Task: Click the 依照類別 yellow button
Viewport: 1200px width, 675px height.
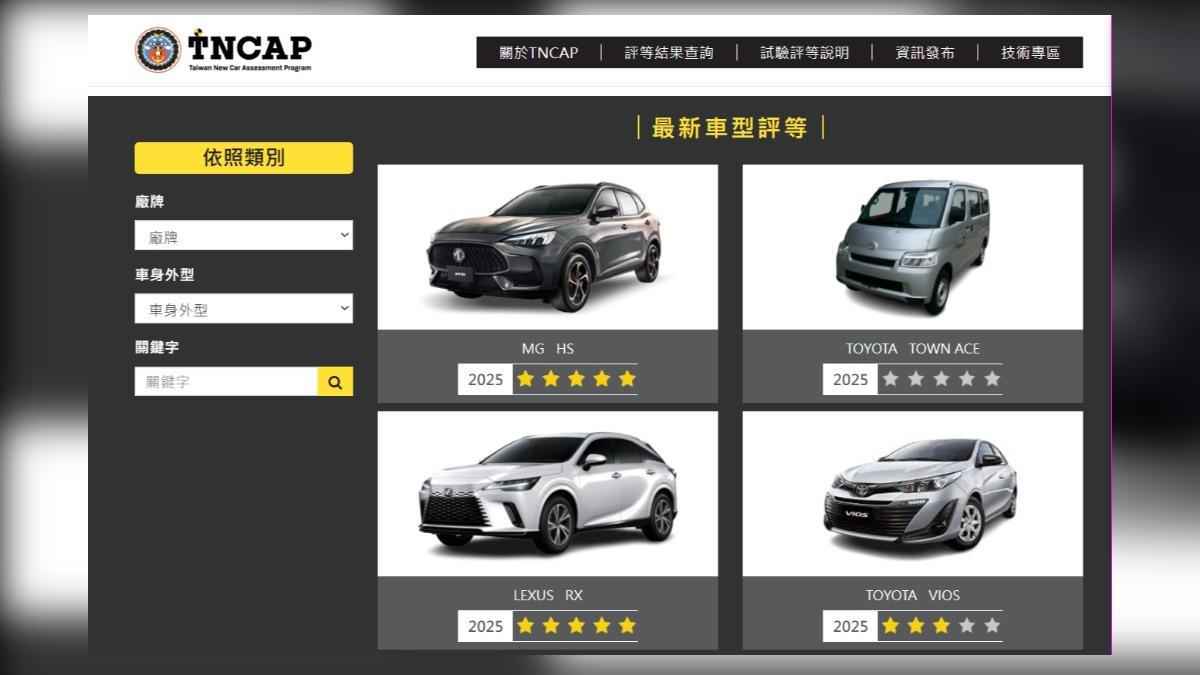Action: 244,158
